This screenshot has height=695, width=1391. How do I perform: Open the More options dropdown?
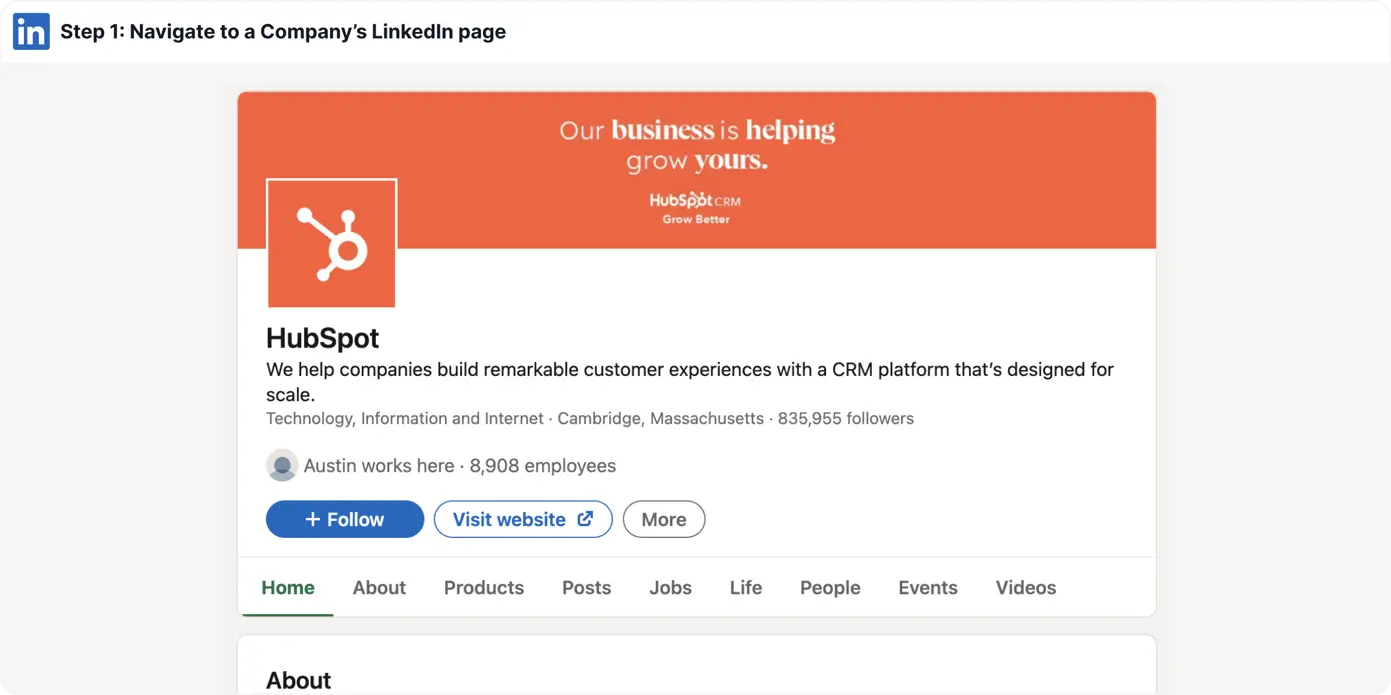[664, 519]
